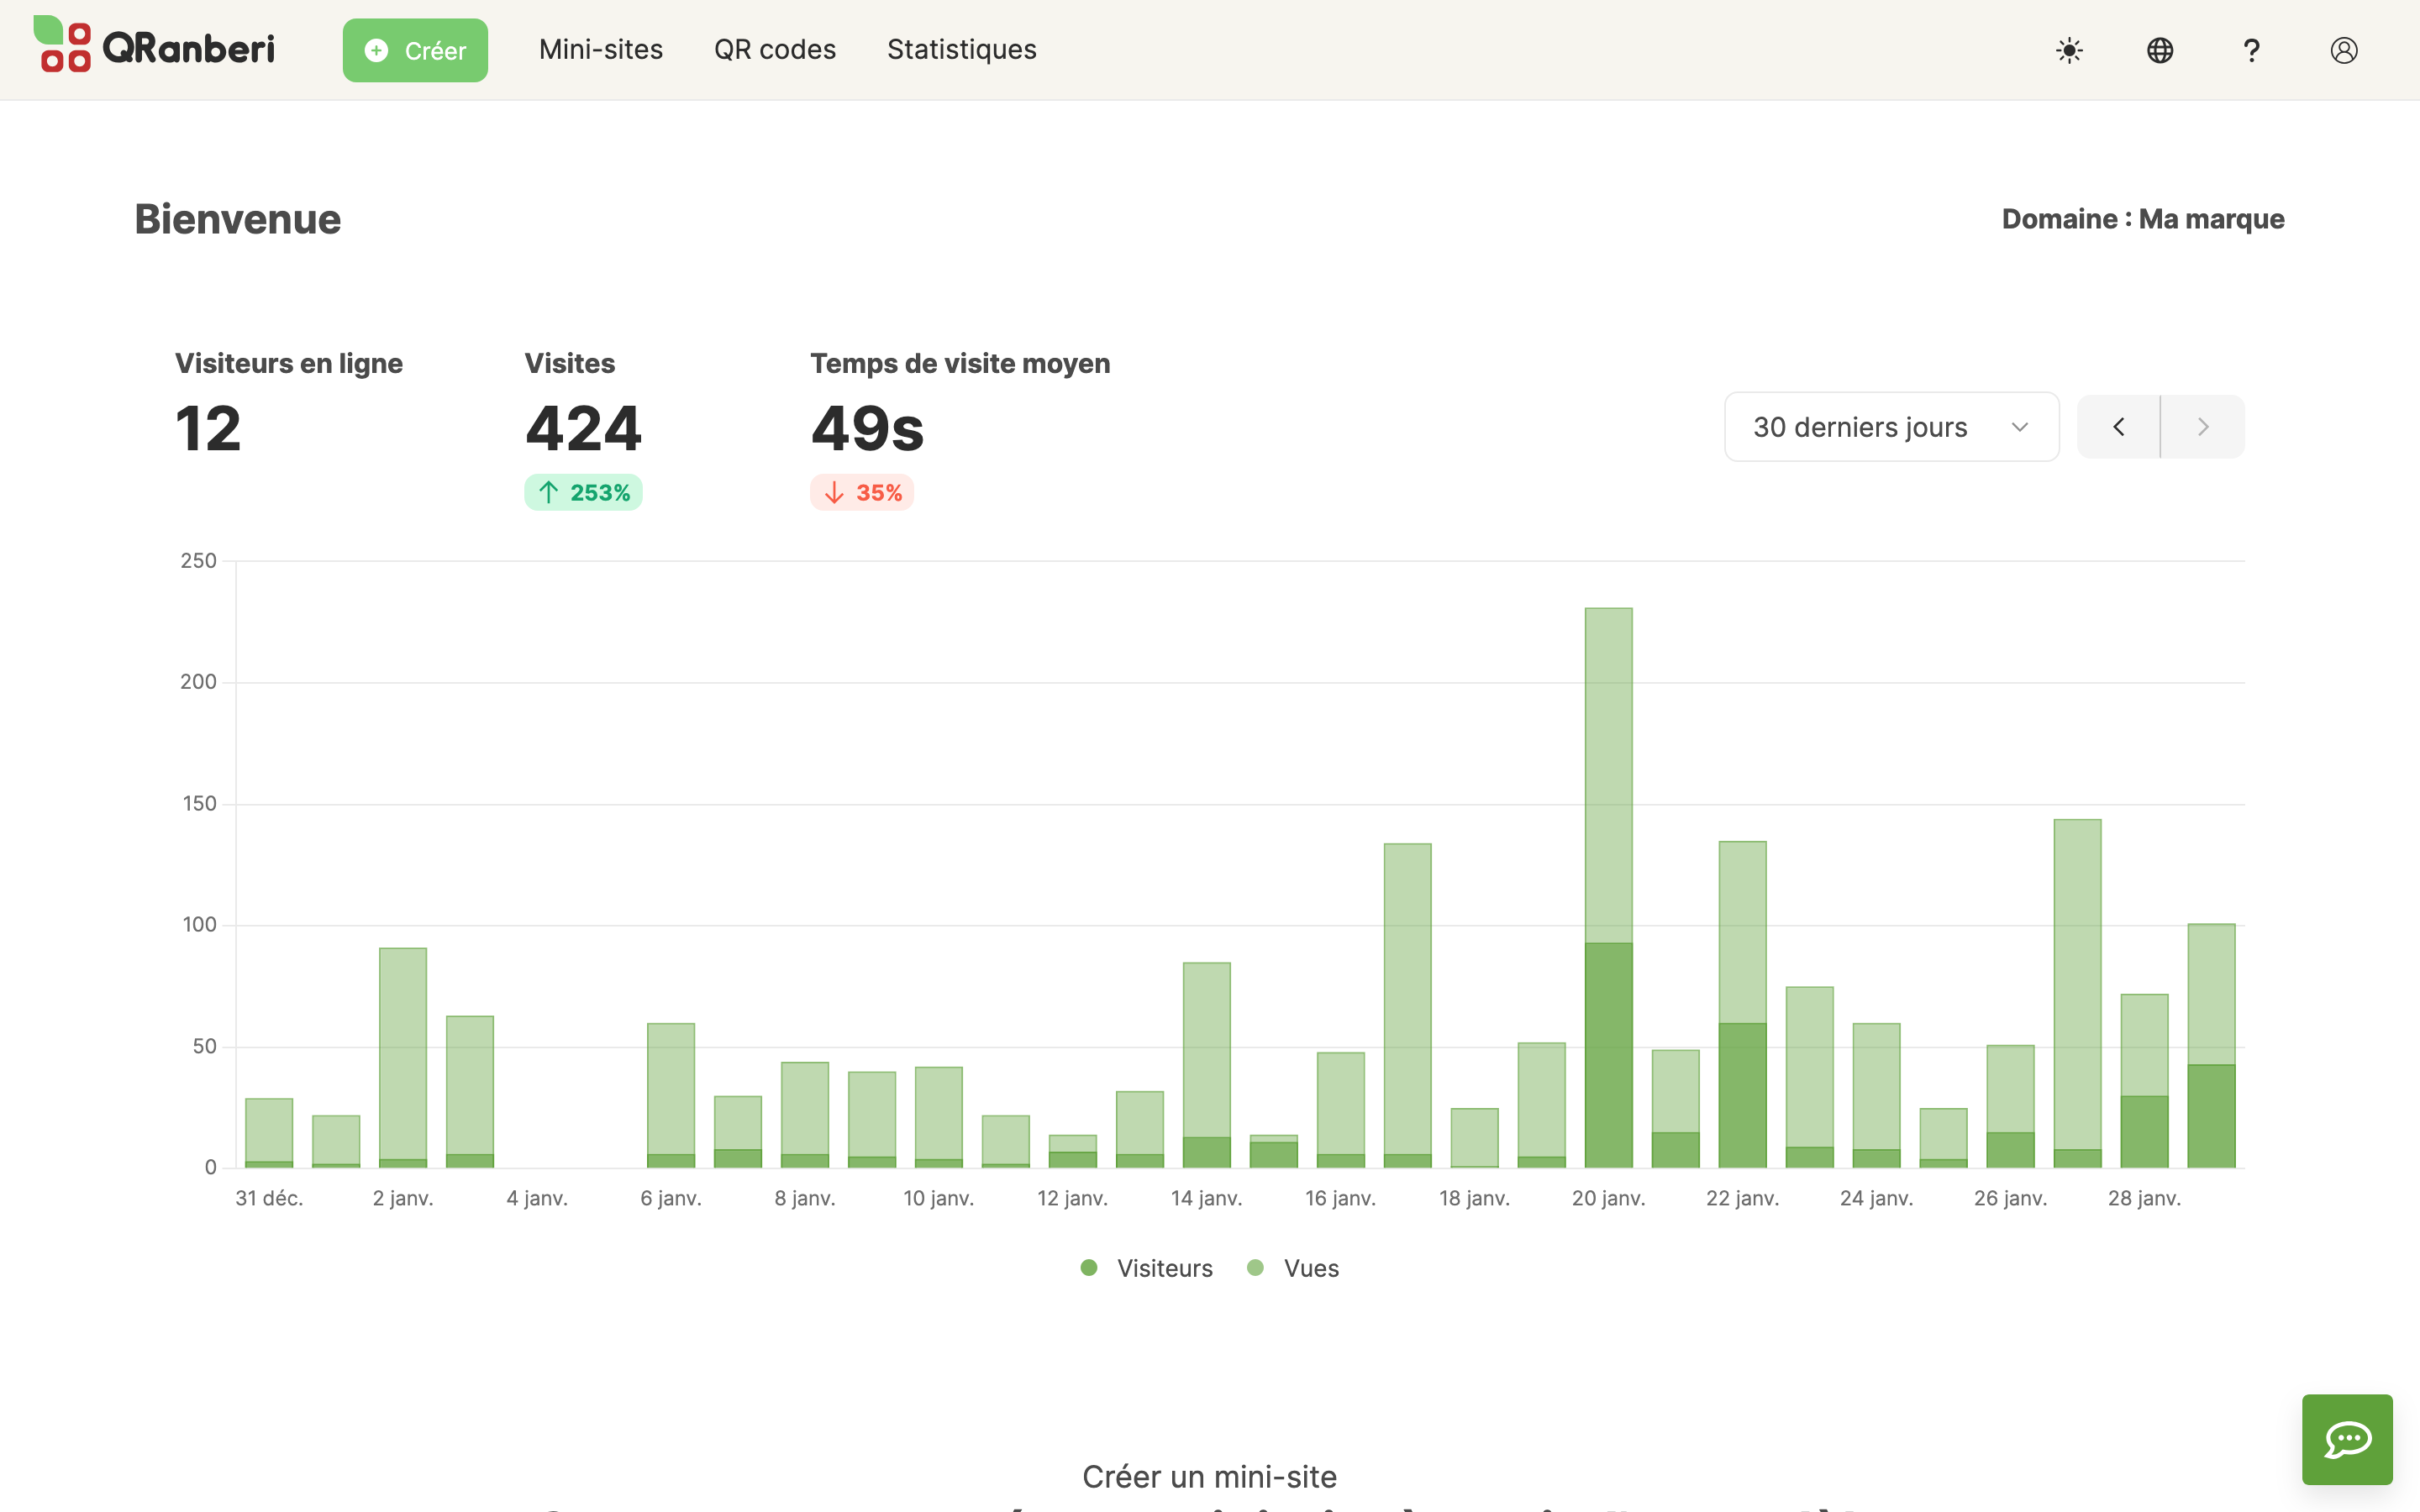Viewport: 2420px width, 1512px height.
Task: Open Mini-sites menu item
Action: coord(600,50)
